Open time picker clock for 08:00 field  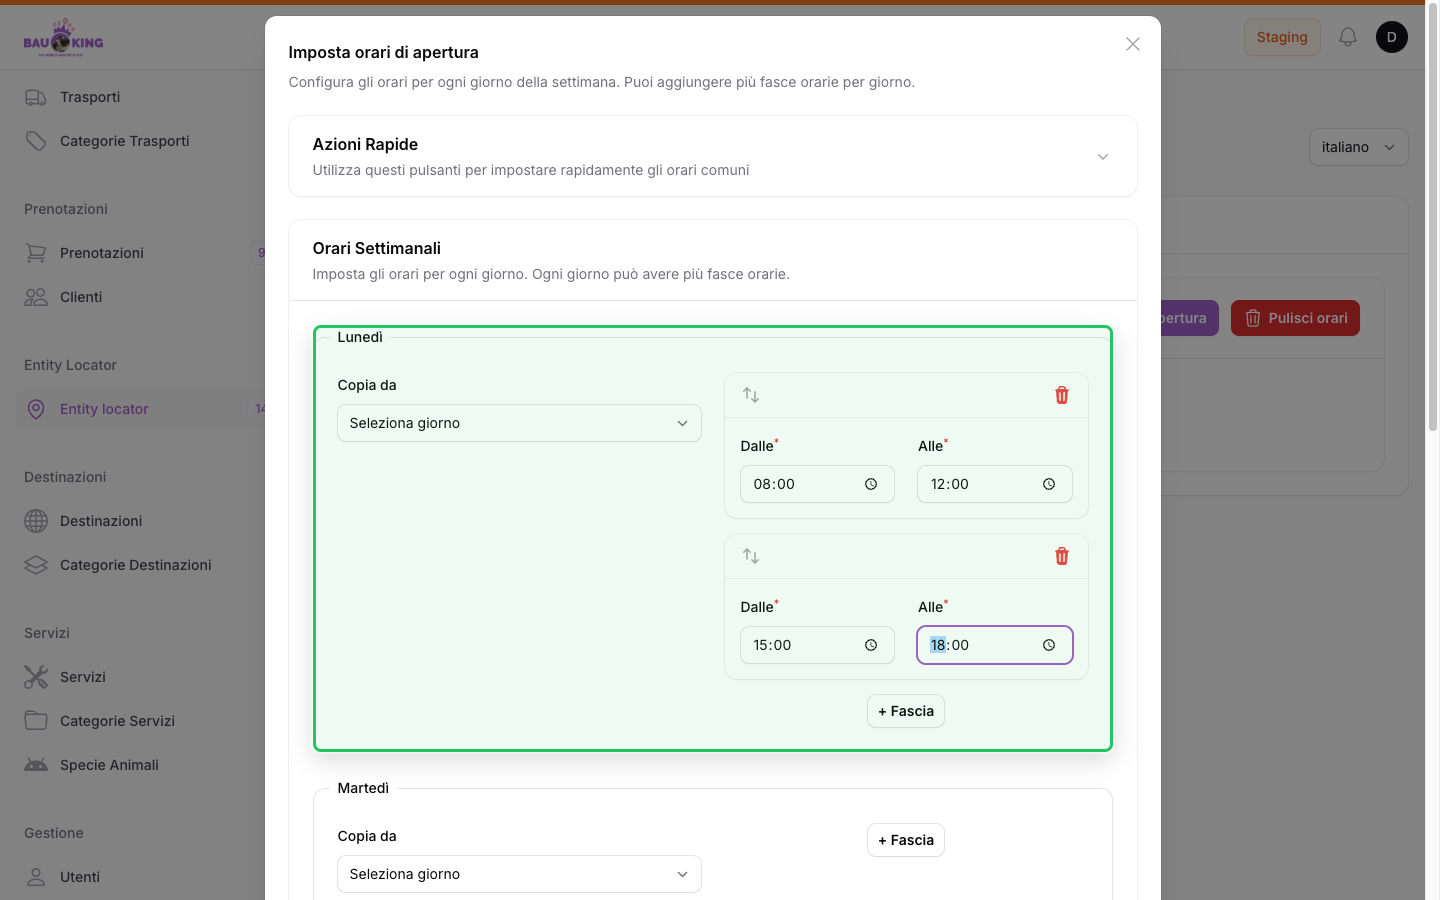(x=871, y=484)
